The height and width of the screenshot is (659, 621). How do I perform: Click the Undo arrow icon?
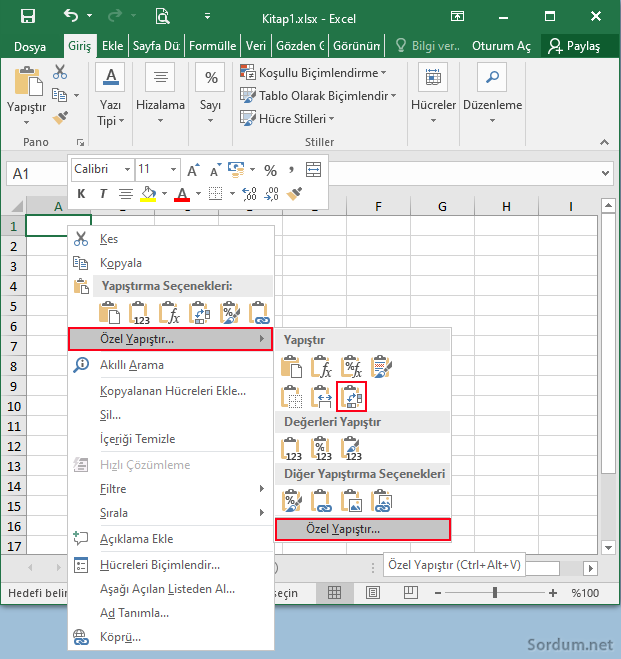coord(71,16)
